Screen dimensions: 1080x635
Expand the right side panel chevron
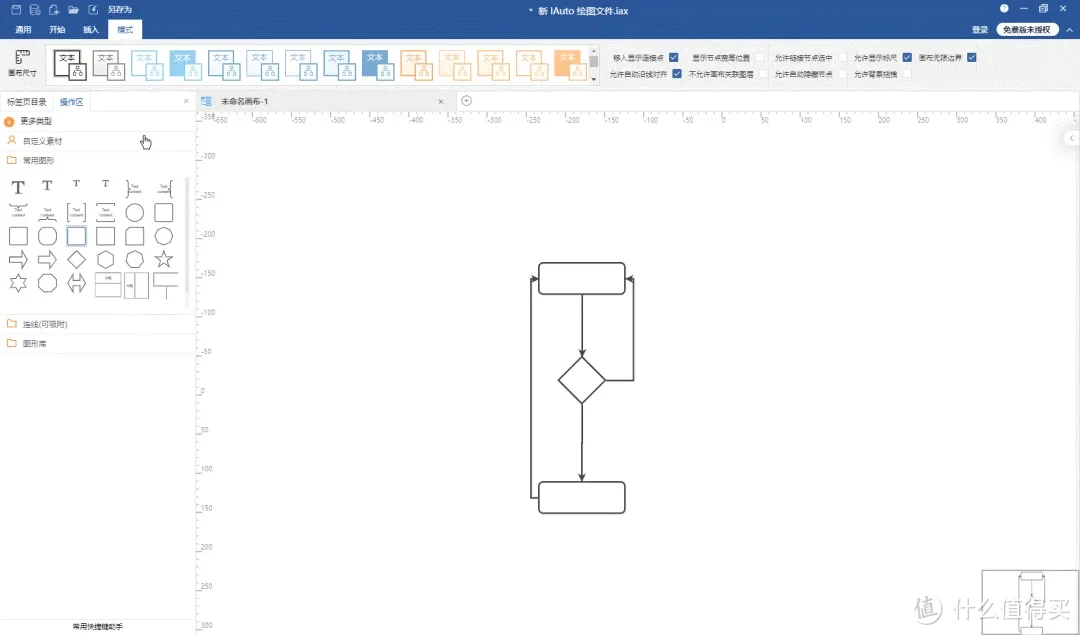1071,138
